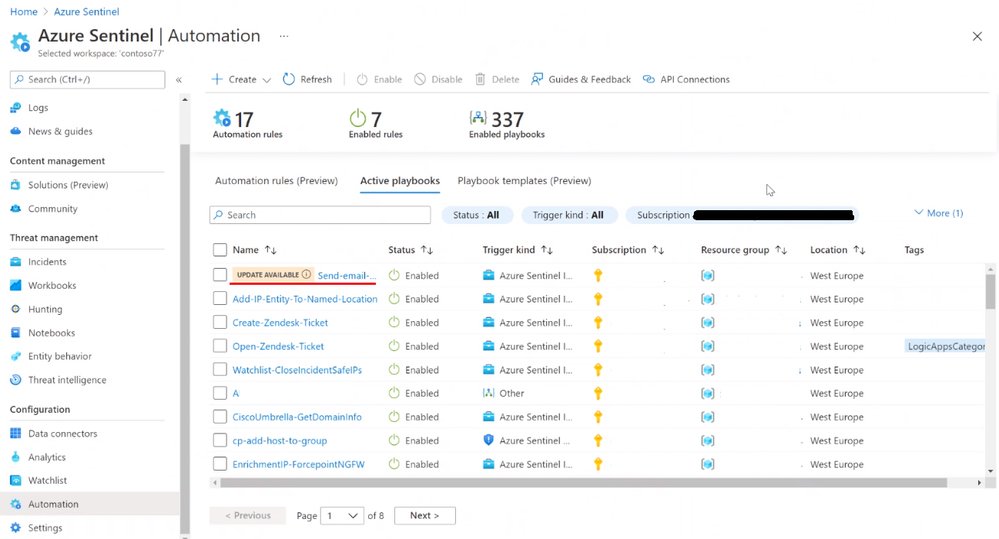Open the Trigger kind : All filter
This screenshot has height=539, width=999.
[x=568, y=215]
